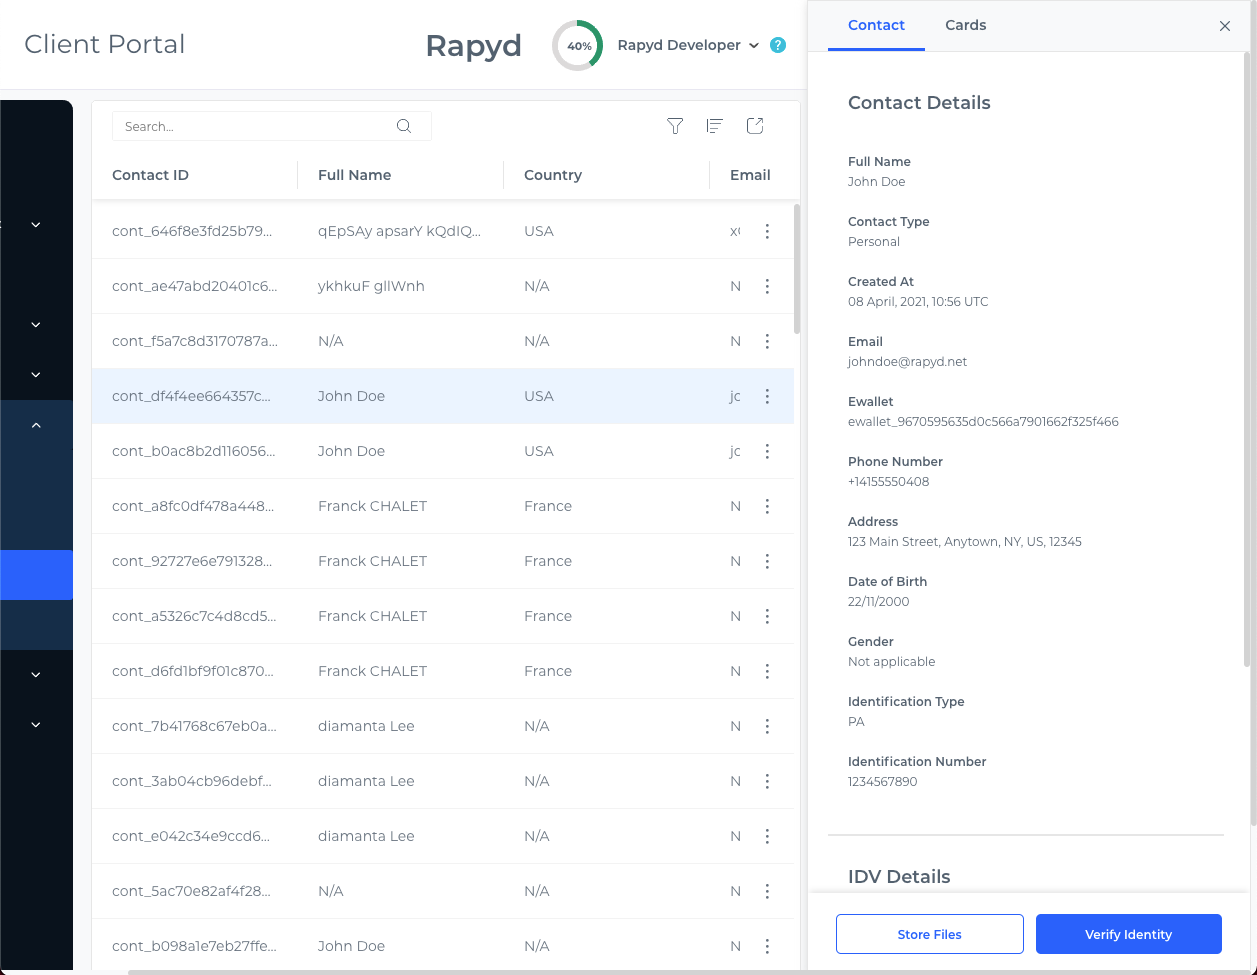Image resolution: width=1257 pixels, height=975 pixels.
Task: Click the France cell in cont_d6fd1bf9f01c870 row
Action: [548, 671]
